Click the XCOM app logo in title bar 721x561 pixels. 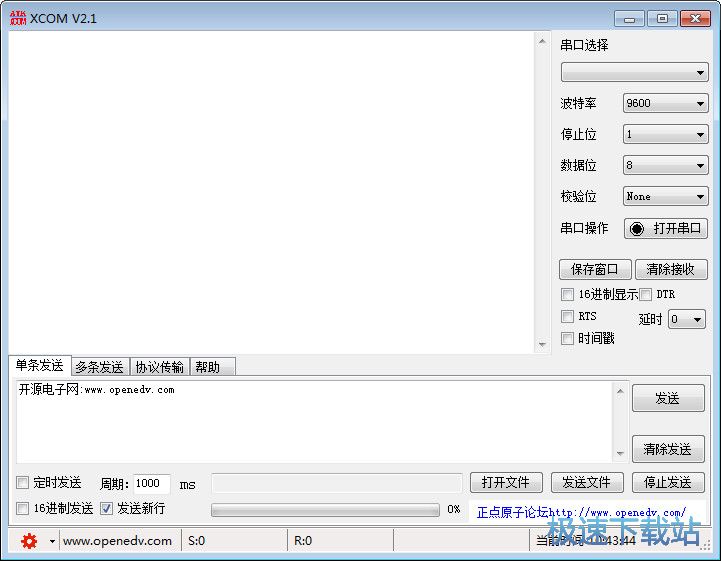(18, 18)
